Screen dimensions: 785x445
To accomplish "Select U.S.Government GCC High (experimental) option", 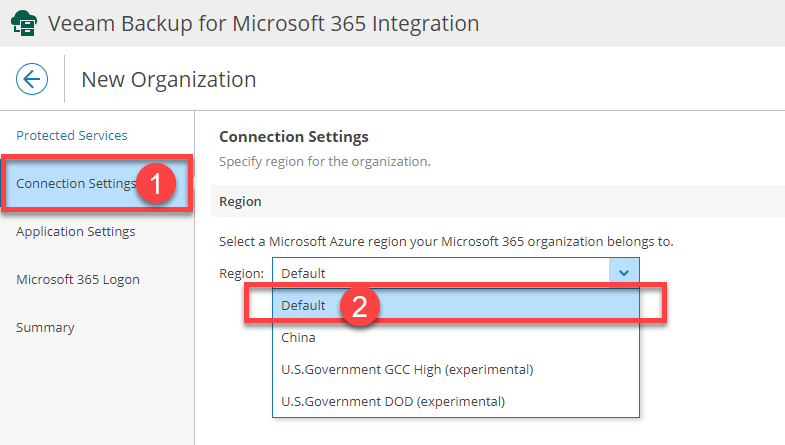I will (x=407, y=370).
